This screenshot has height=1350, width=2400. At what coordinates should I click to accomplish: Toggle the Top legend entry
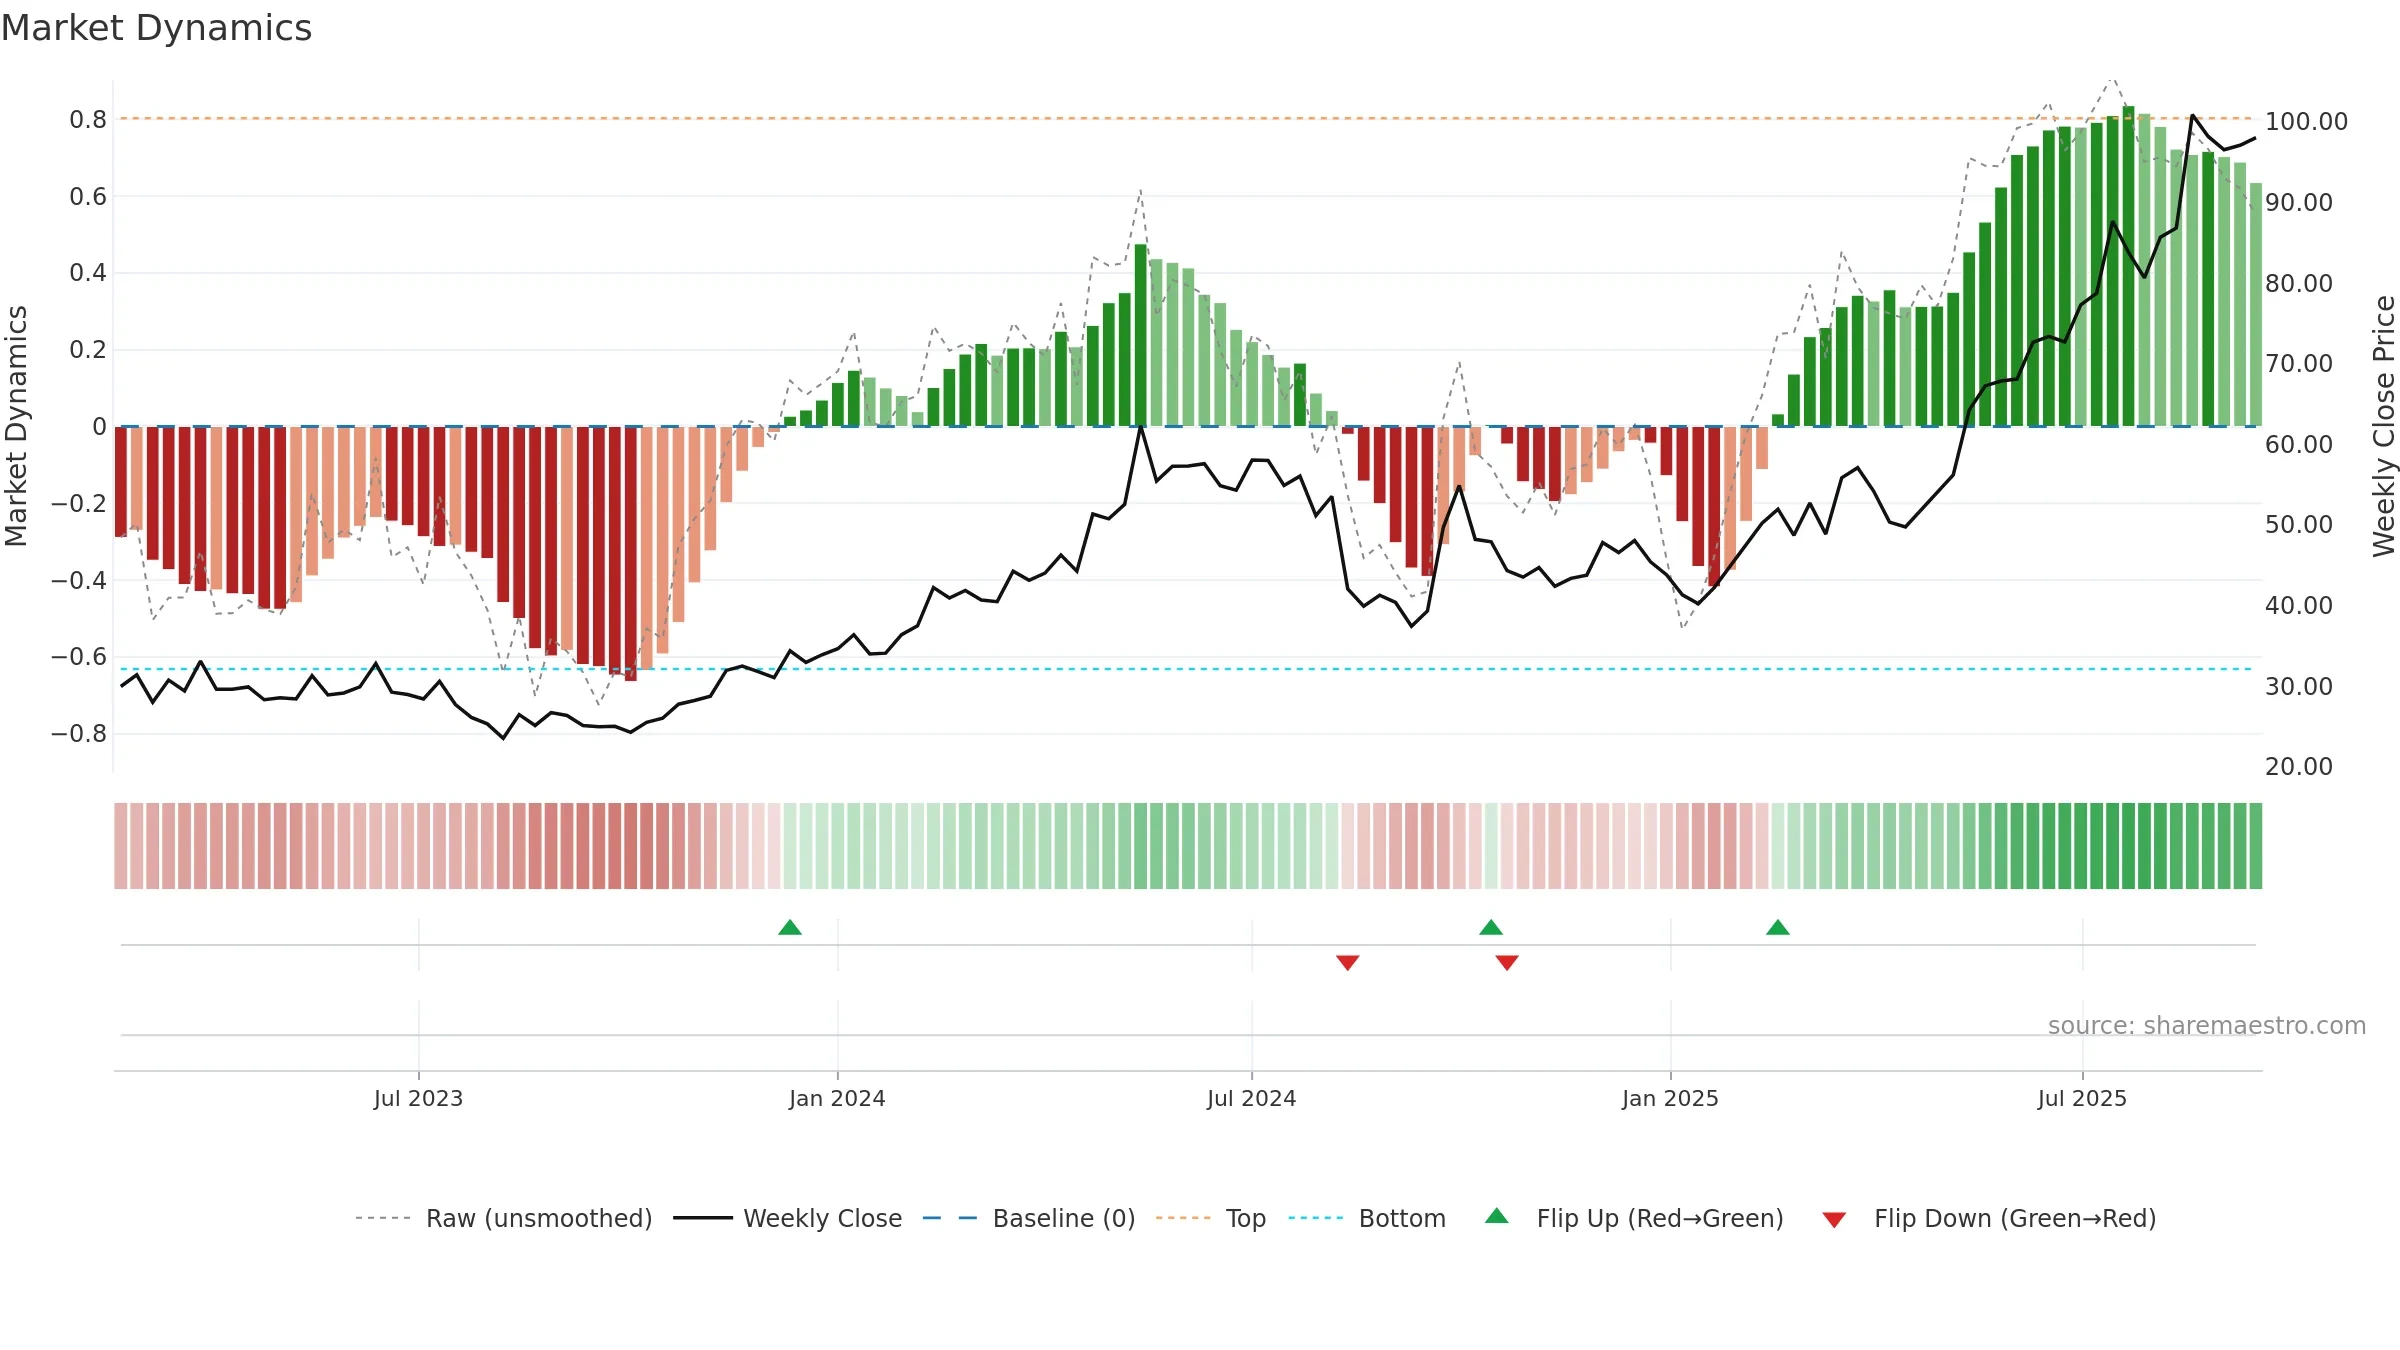pos(1211,1218)
